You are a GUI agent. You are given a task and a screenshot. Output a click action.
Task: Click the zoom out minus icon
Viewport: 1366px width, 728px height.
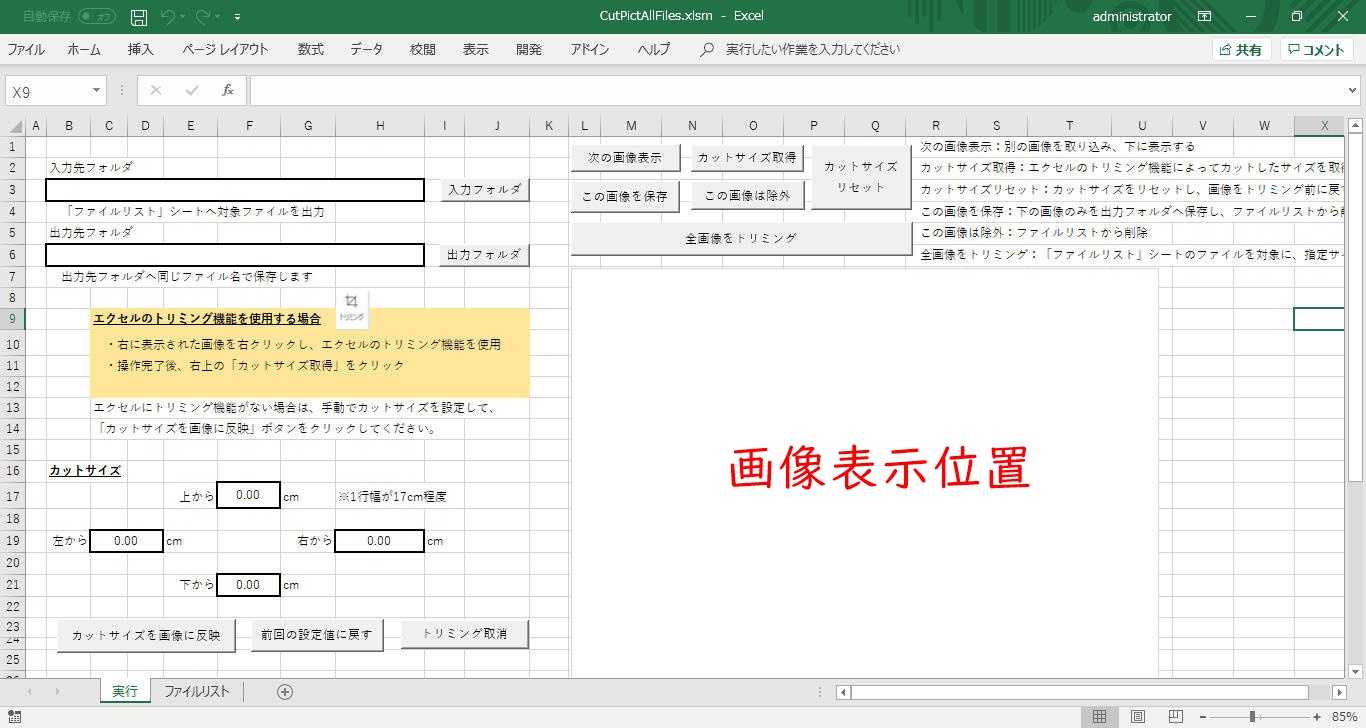(1203, 716)
